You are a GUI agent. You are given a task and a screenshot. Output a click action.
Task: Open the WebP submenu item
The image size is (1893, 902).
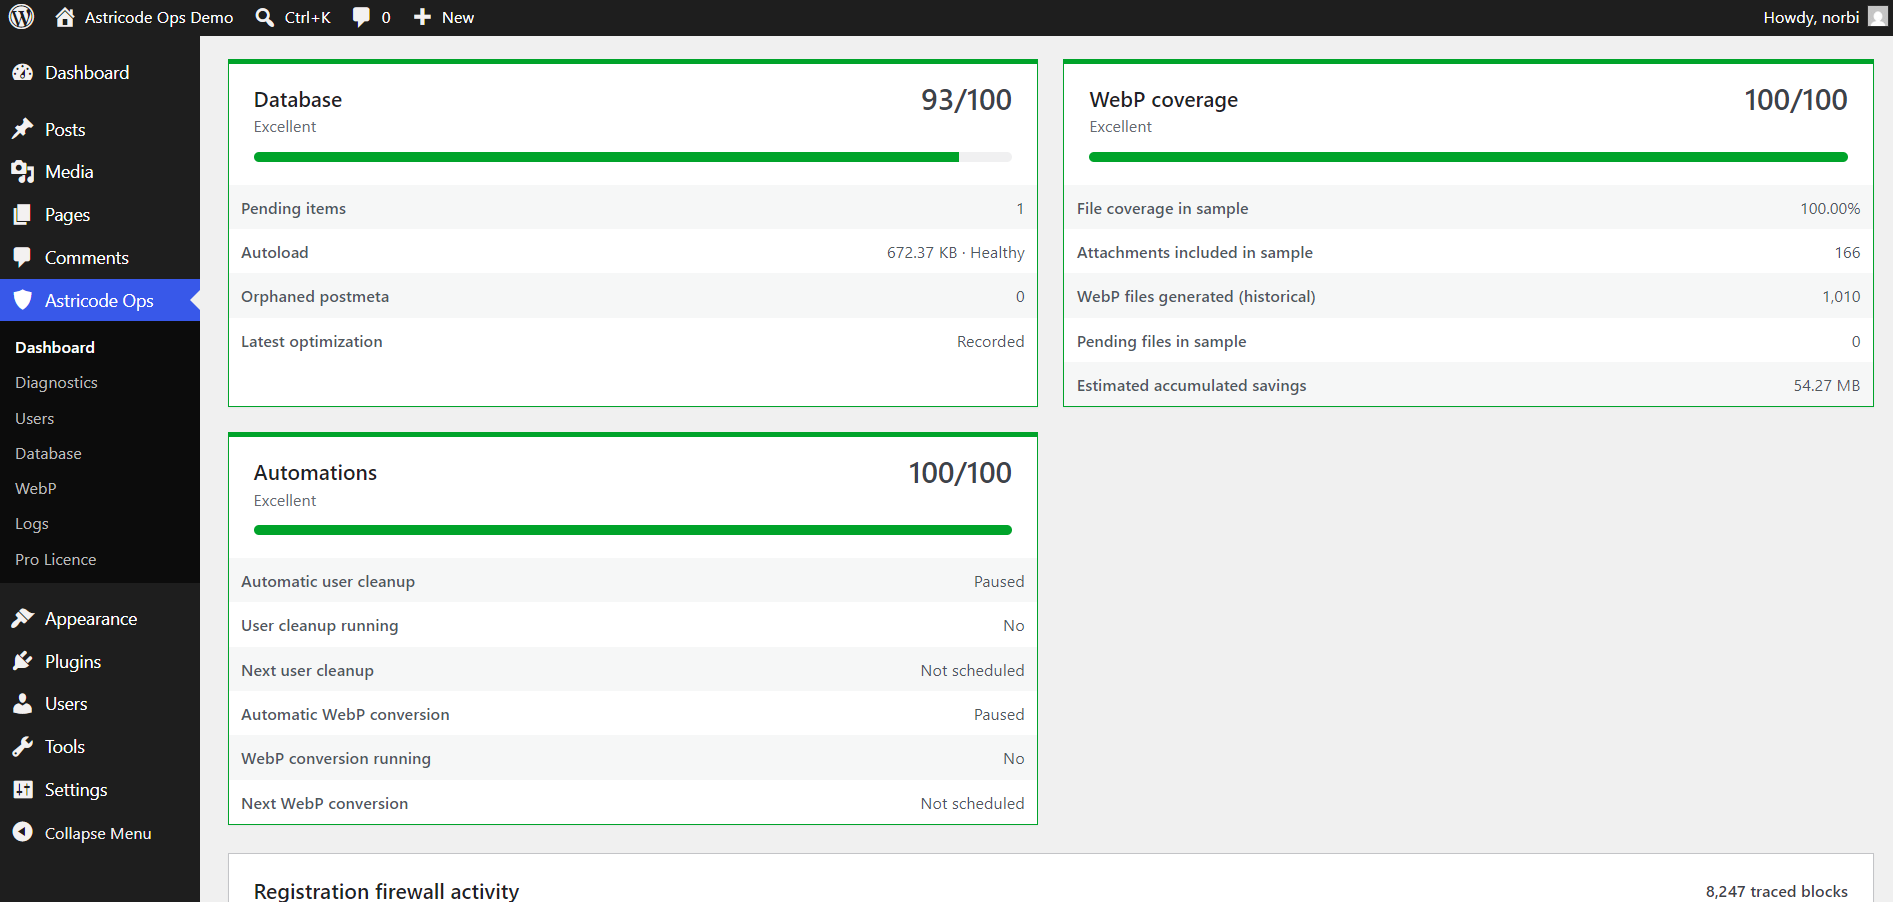pos(35,489)
